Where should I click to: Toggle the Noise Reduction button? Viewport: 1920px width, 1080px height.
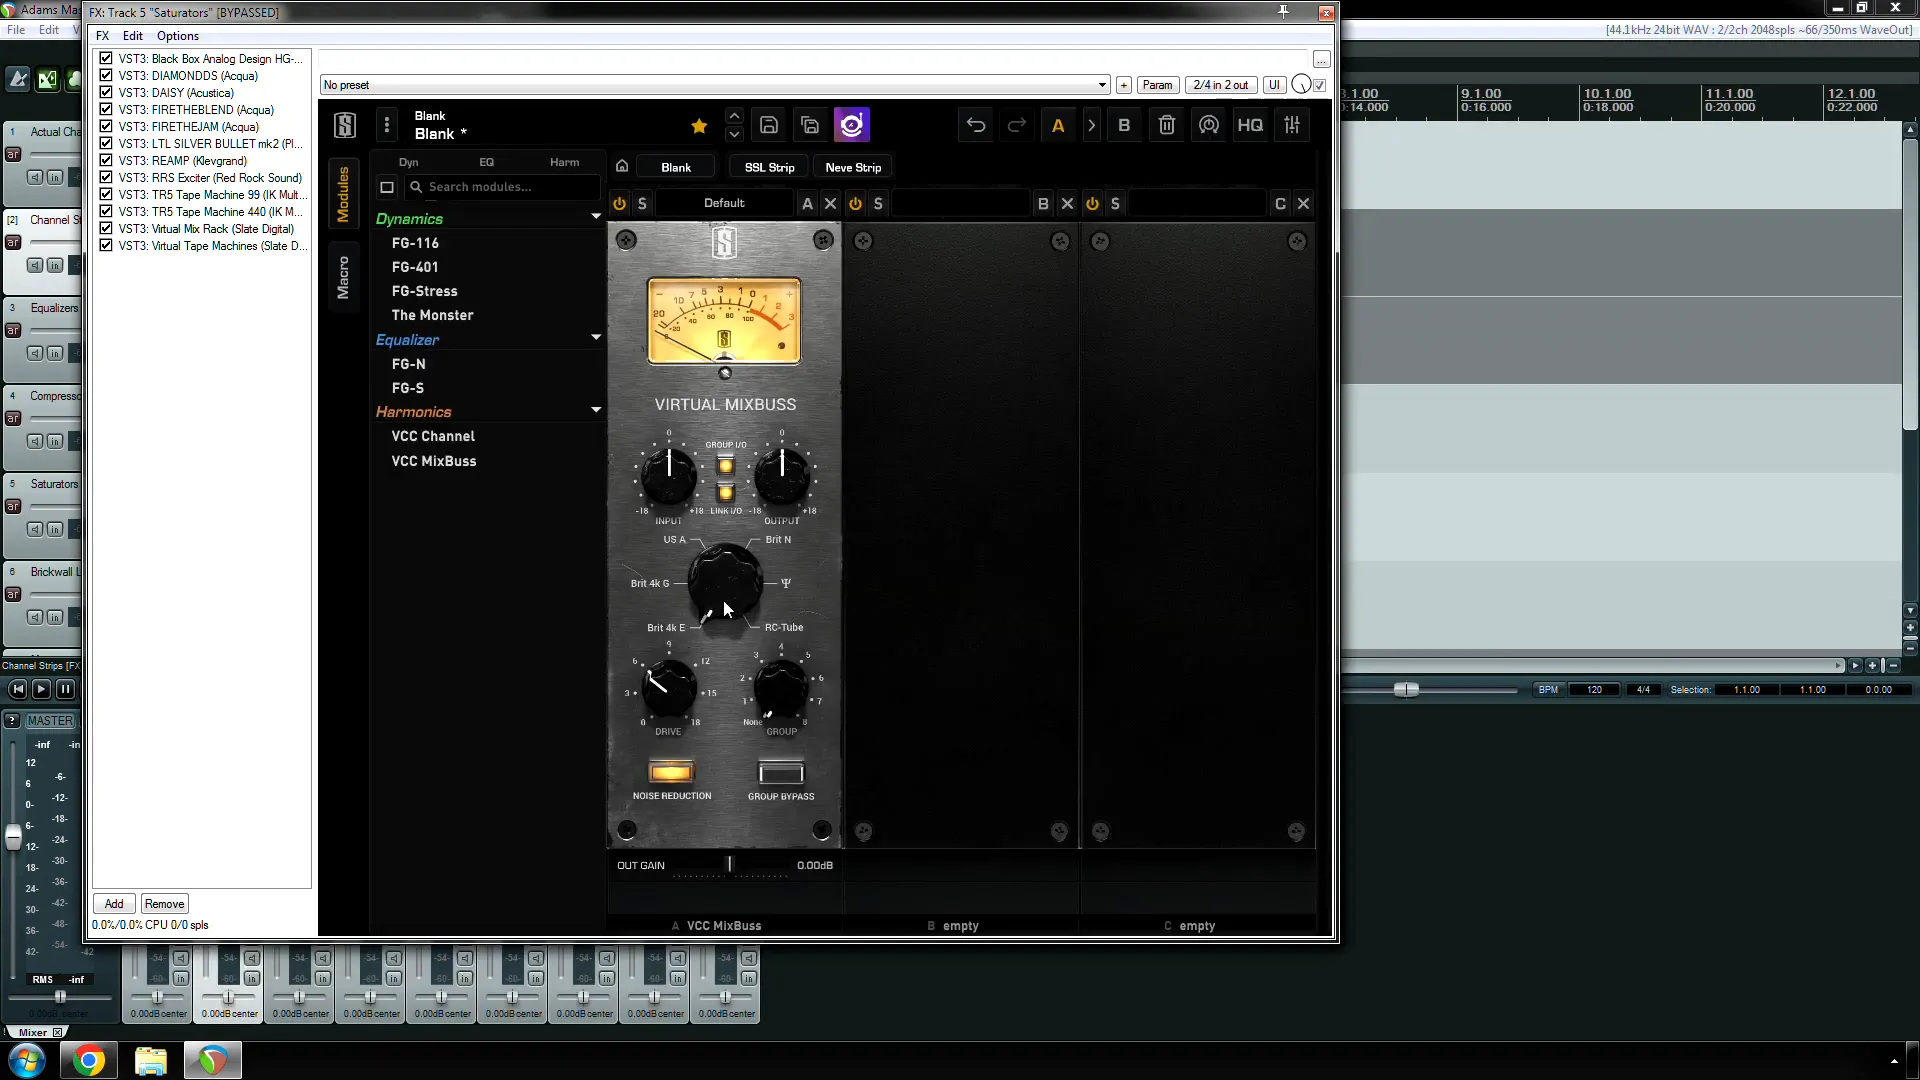[671, 772]
